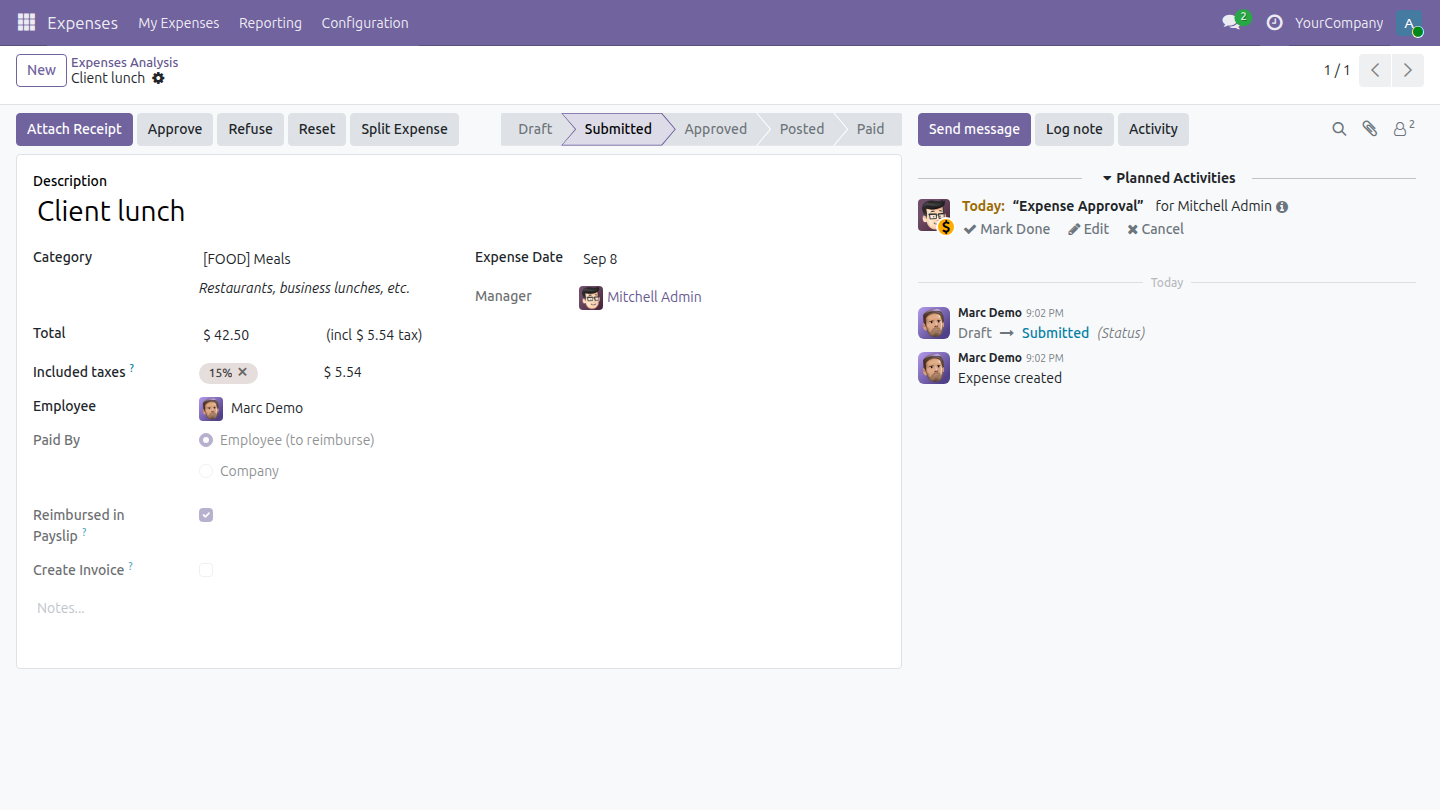1440x810 pixels.
Task: Click the Included taxes help question mark
Action: (x=132, y=368)
